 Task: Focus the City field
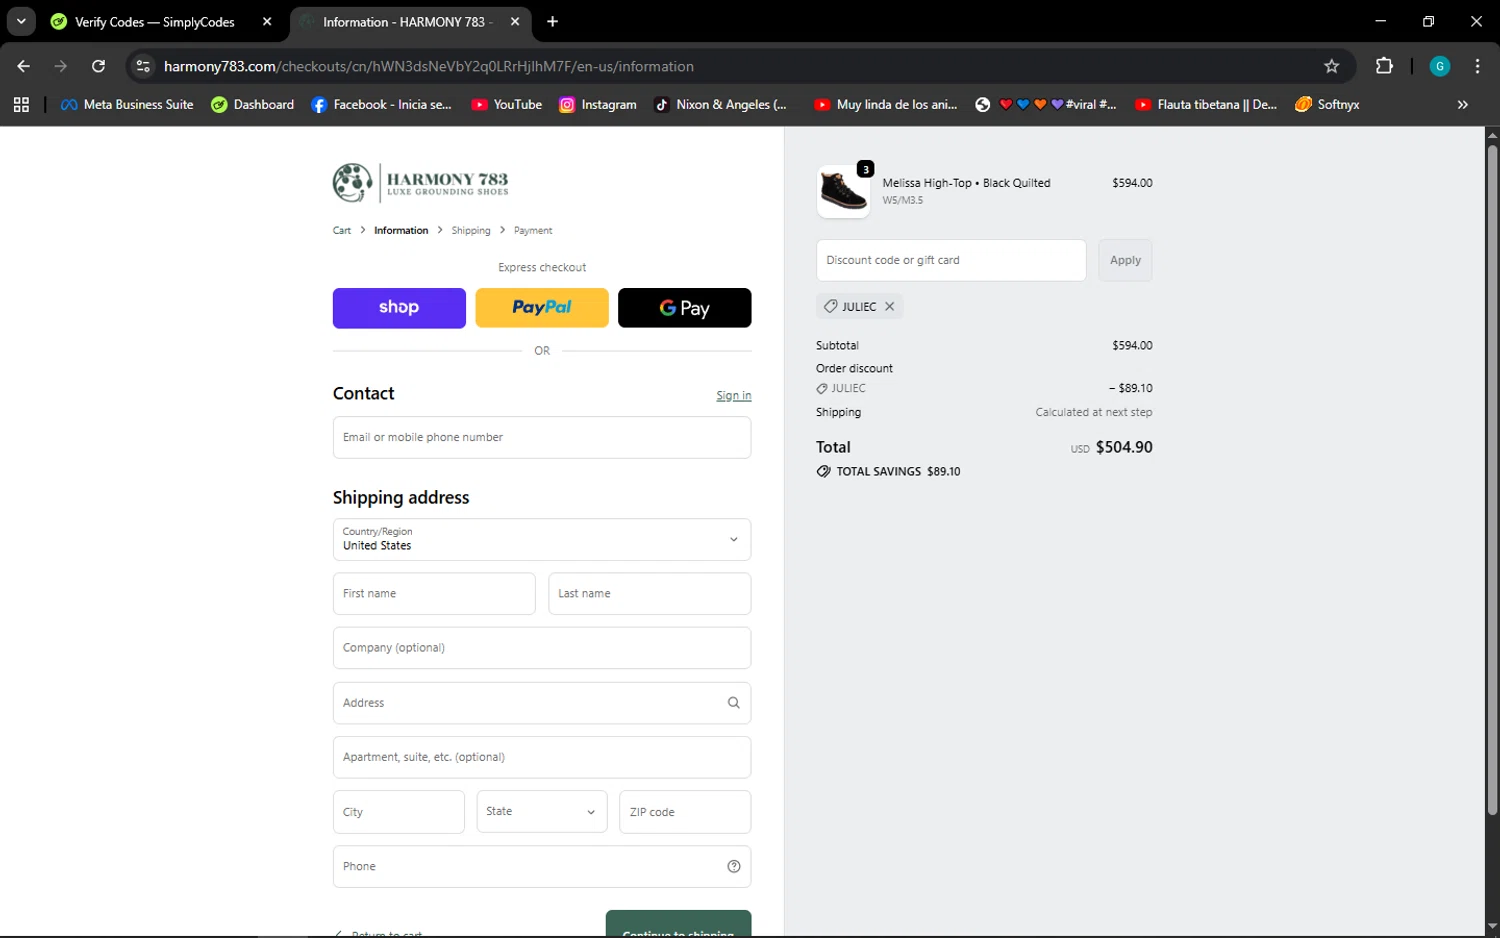[399, 812]
